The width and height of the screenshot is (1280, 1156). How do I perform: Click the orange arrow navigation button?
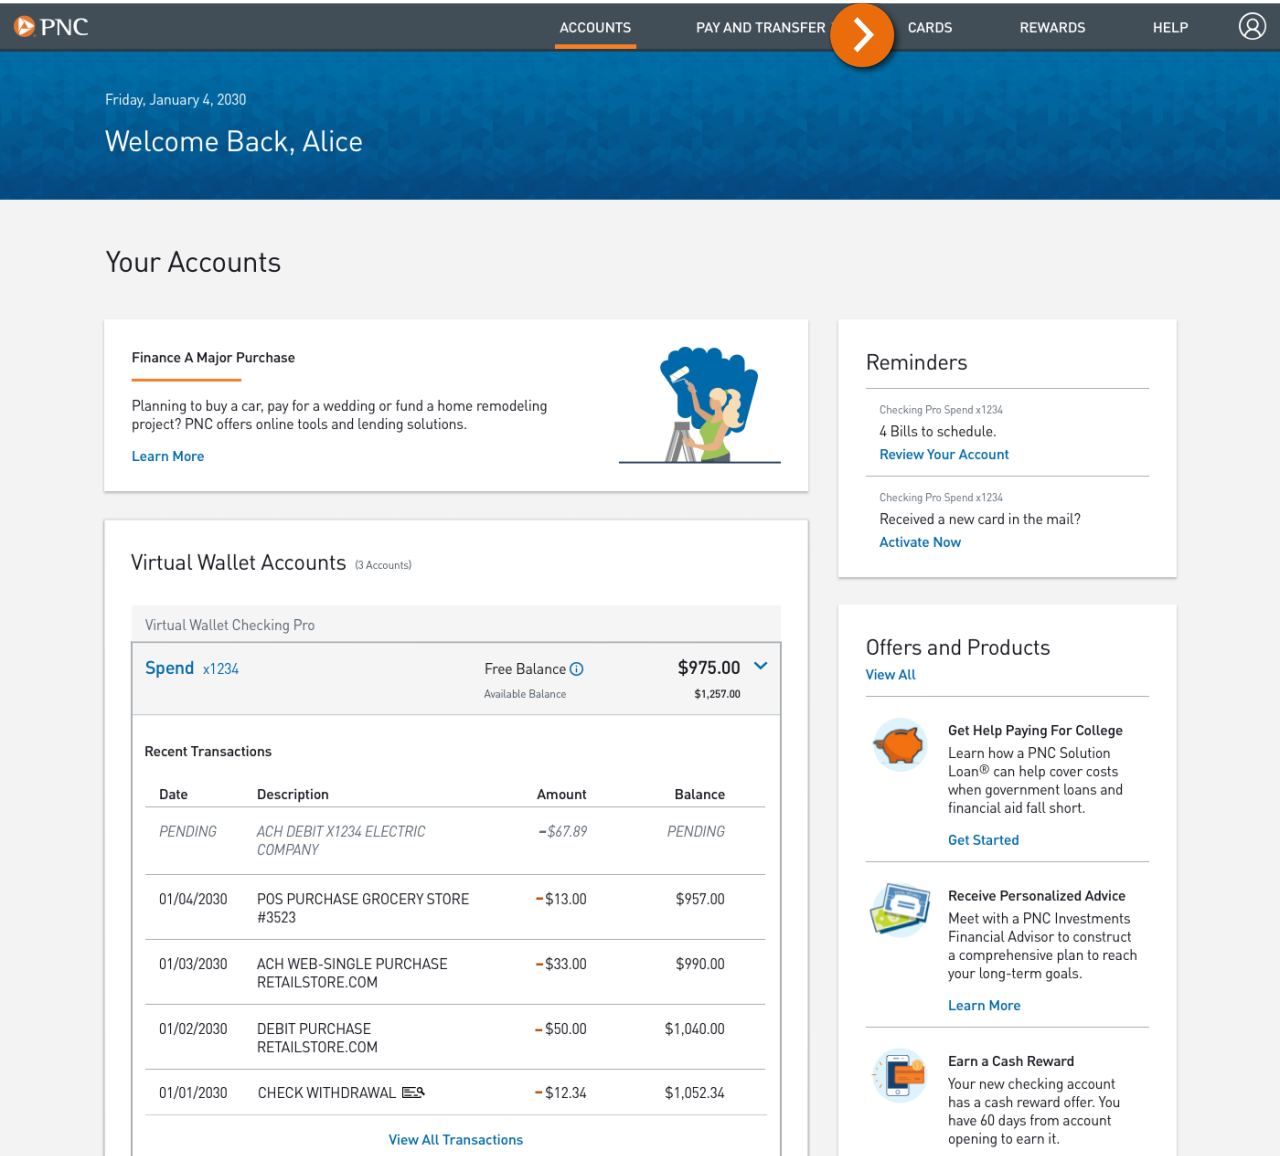[862, 34]
